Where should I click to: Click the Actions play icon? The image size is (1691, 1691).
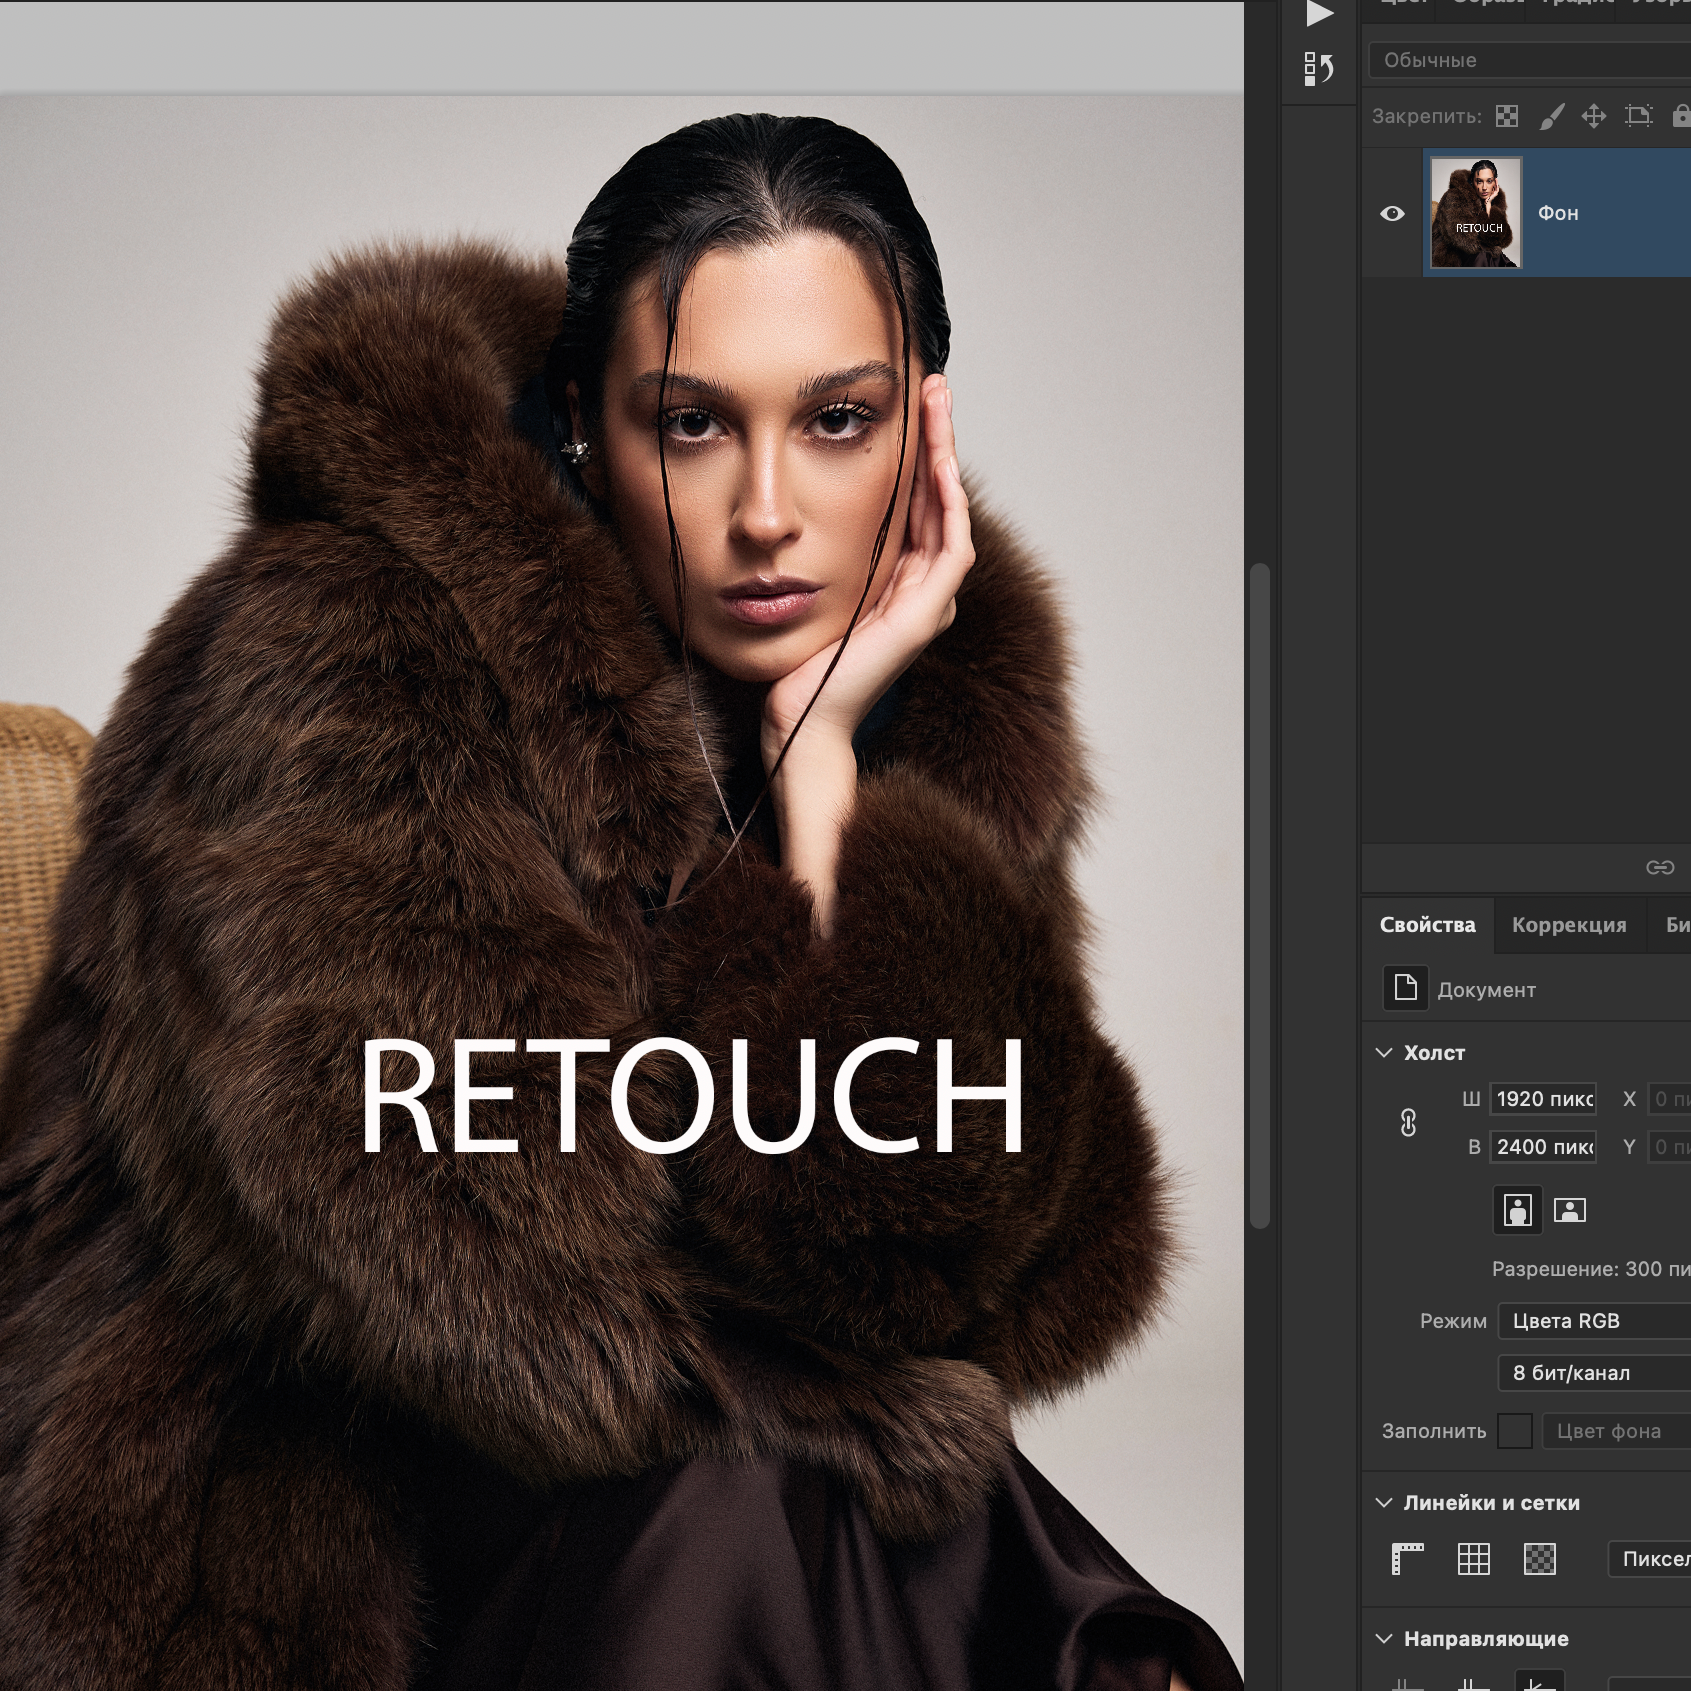click(1319, 14)
